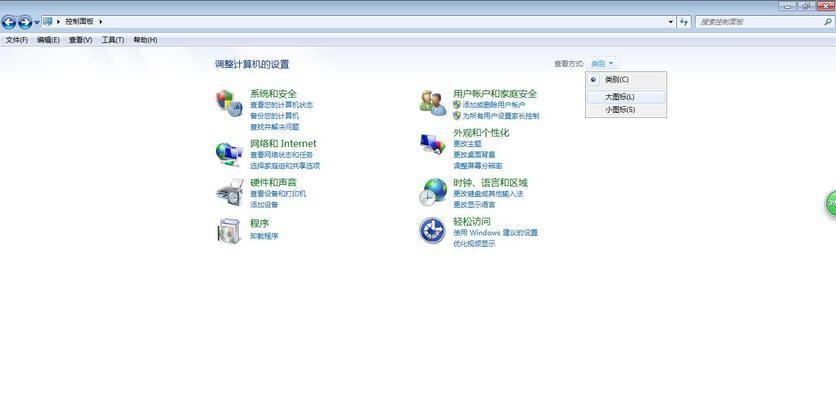Click 更改显示语言 link
Screen dimensions: 836x400
pos(474,205)
